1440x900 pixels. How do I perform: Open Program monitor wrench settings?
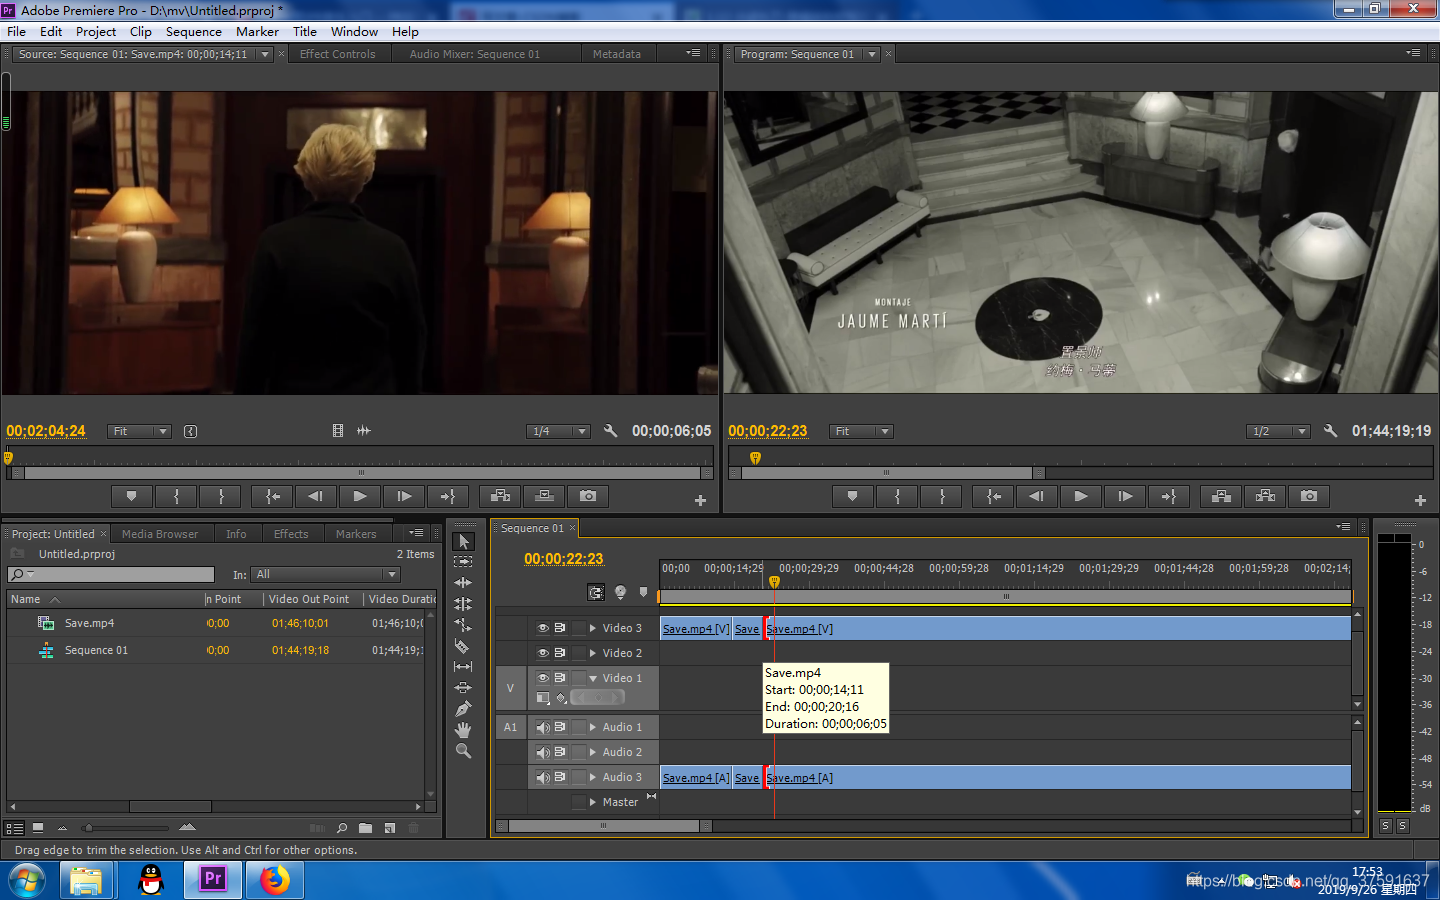point(1330,431)
